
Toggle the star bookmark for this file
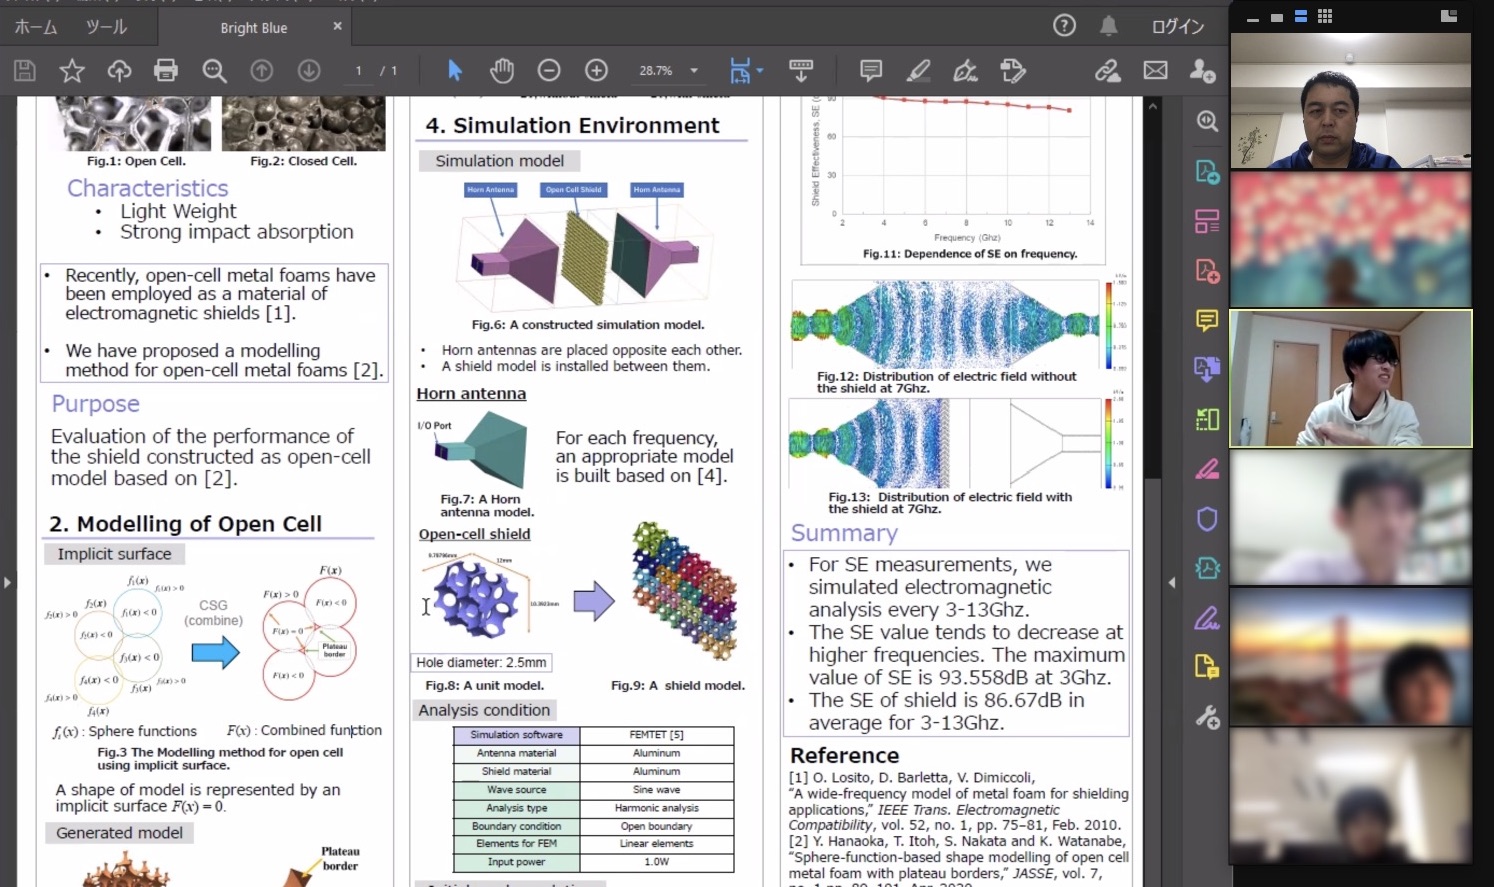click(72, 70)
